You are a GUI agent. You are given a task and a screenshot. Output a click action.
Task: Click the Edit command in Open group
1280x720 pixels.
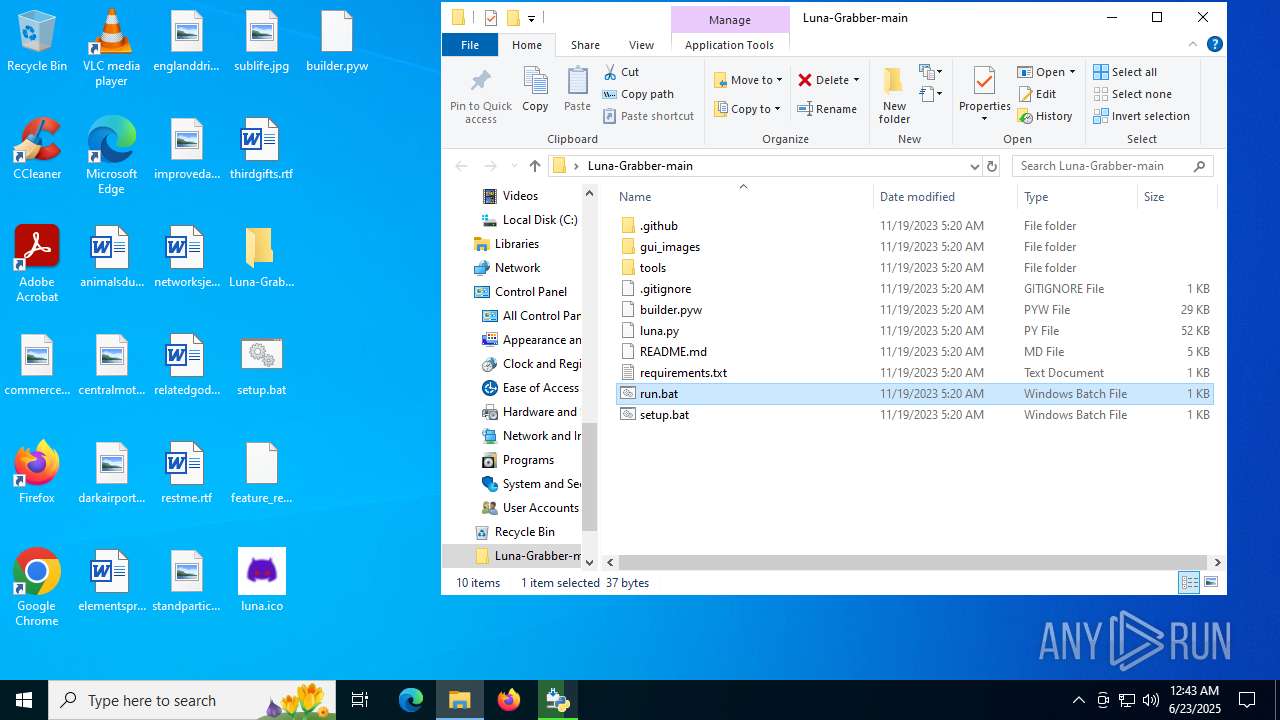[x=1037, y=94]
